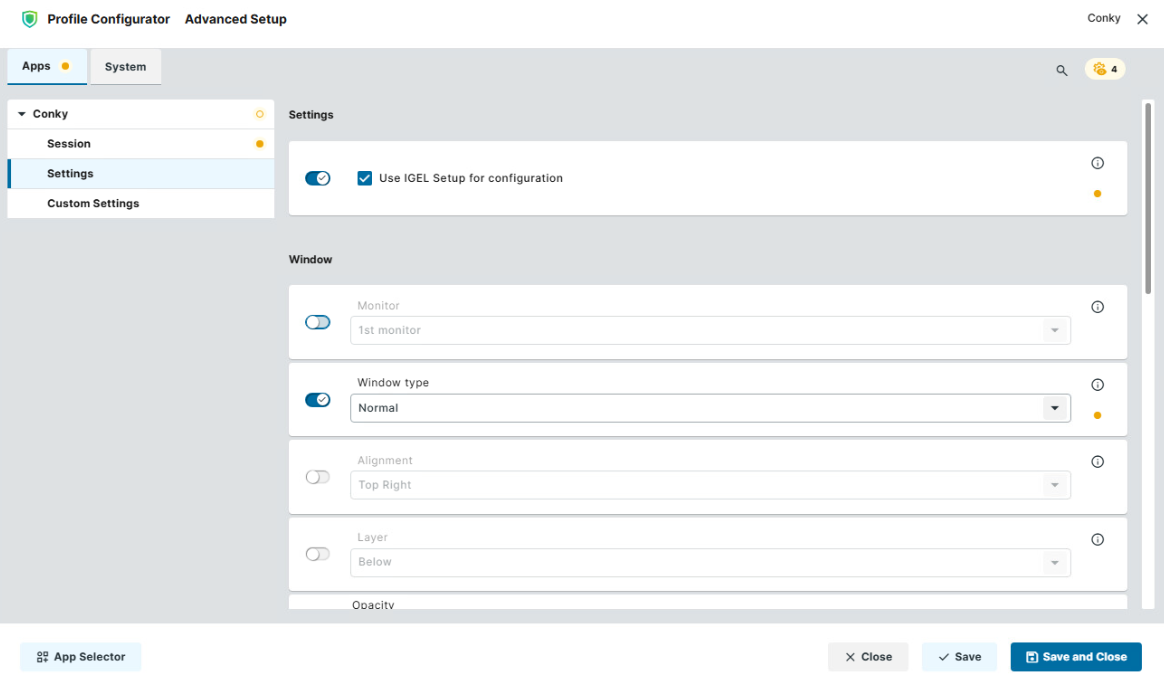
Task: Collapse the Conky tree node arrow
Action: pyautogui.click(x=22, y=114)
